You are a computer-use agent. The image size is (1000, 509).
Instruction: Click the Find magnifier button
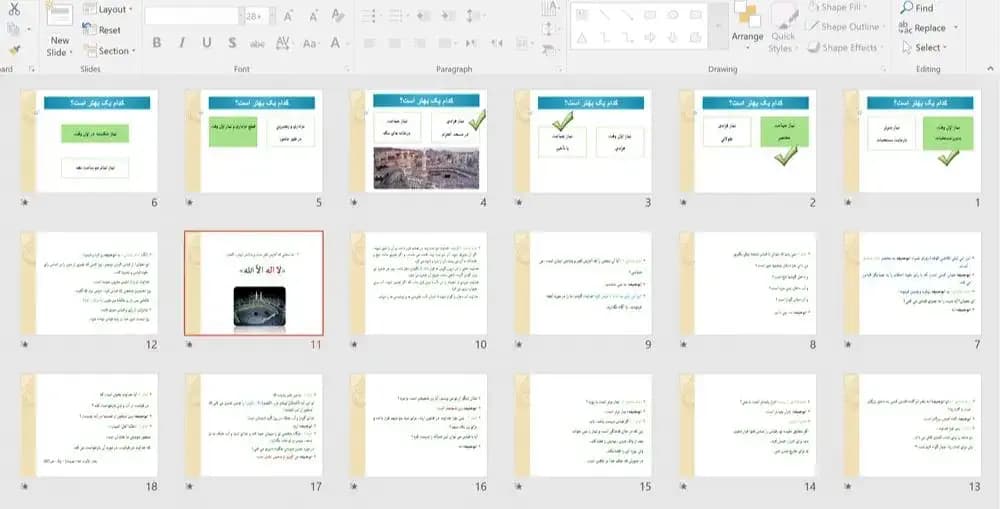point(916,8)
